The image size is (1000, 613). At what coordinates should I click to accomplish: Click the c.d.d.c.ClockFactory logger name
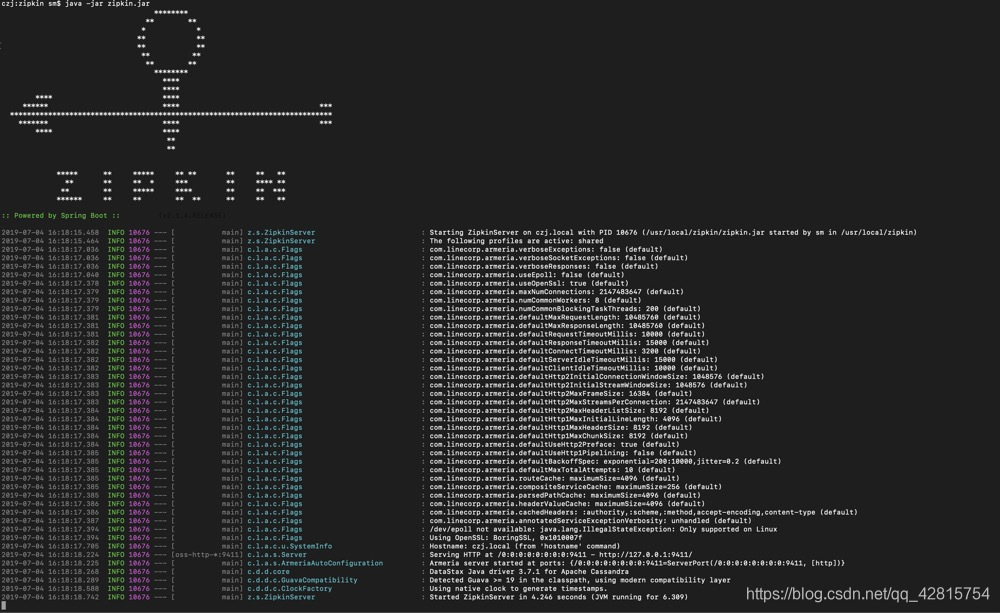290,589
